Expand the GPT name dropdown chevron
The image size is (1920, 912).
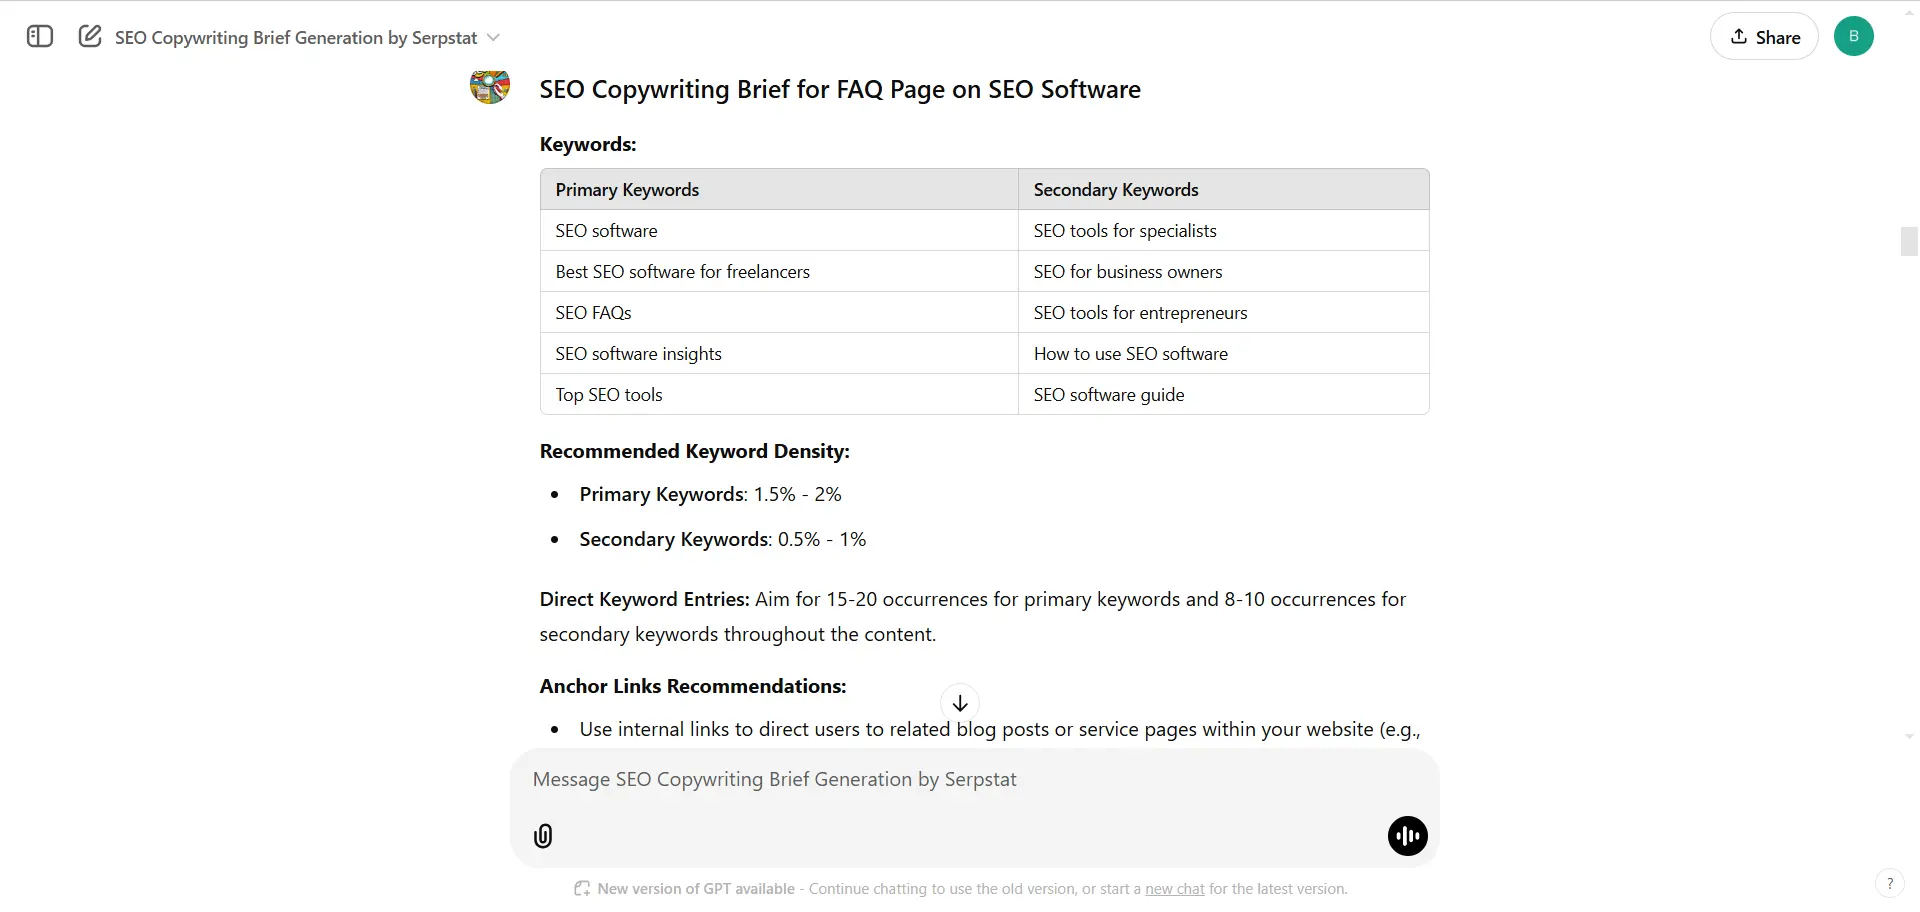[x=493, y=37]
